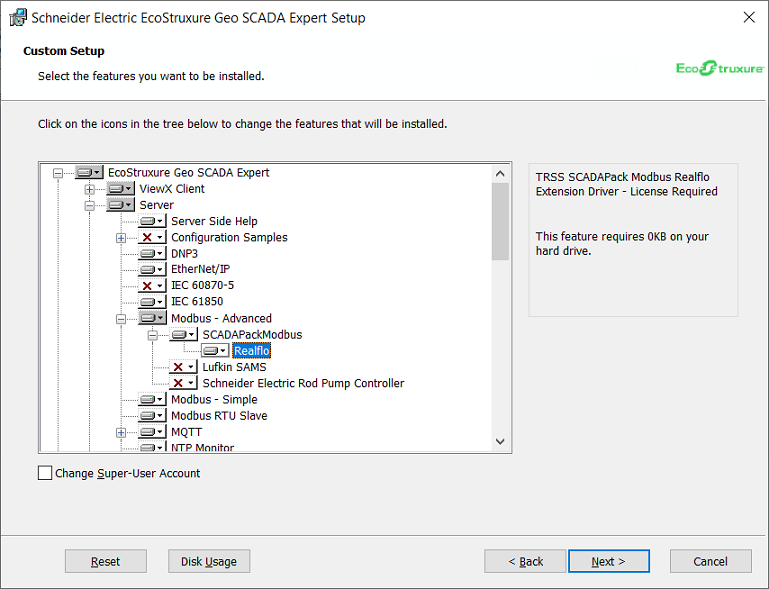Click the EtherNet/IP feature install icon

151,270
